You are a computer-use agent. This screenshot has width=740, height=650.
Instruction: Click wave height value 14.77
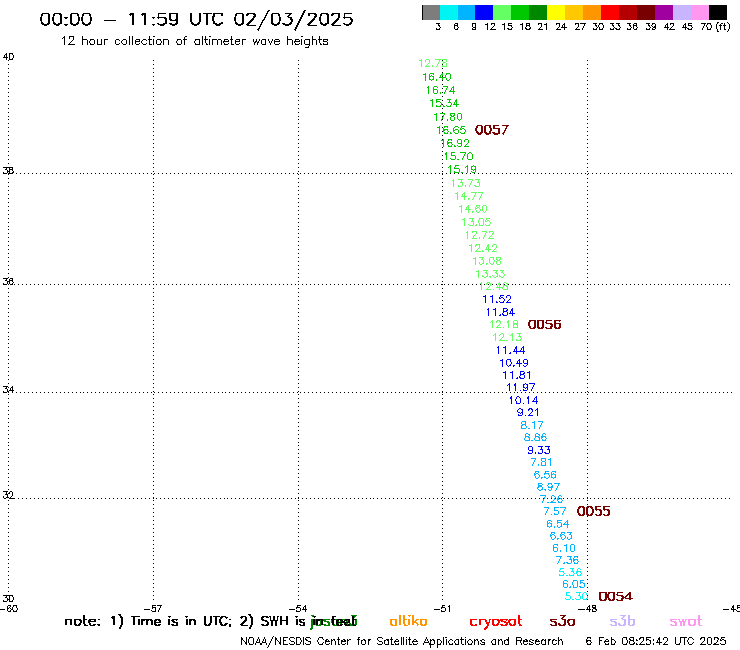pos(469,195)
